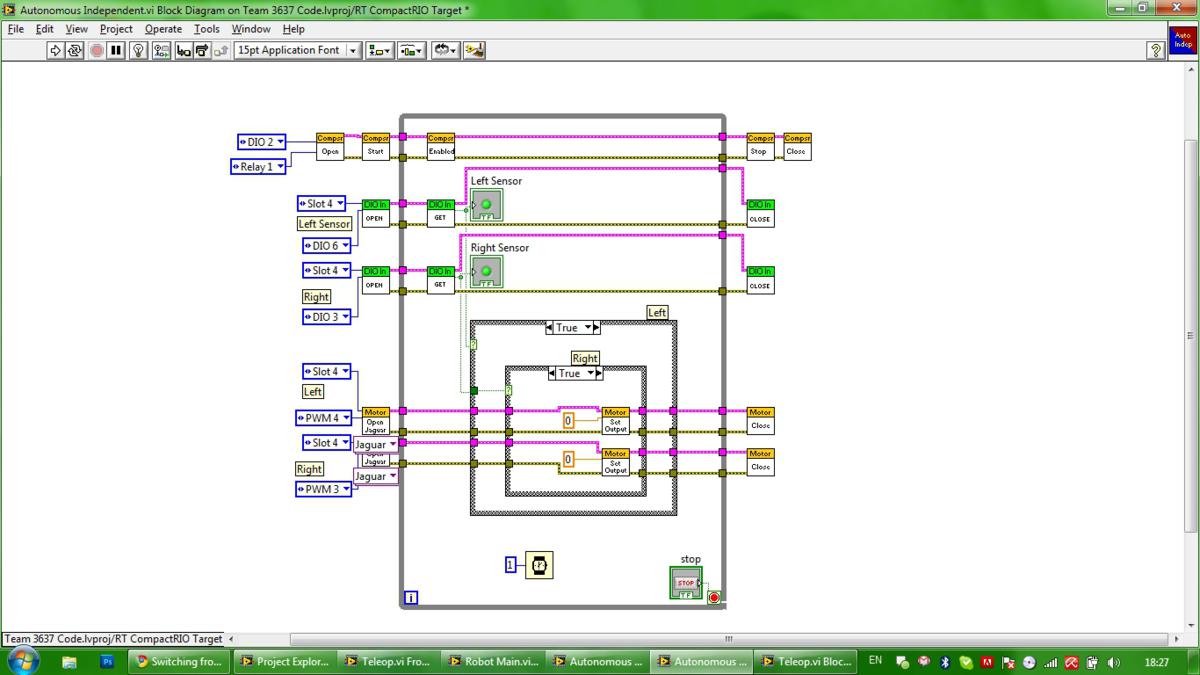This screenshot has width=1200, height=675.
Task: Open the Window menu
Action: (251, 29)
